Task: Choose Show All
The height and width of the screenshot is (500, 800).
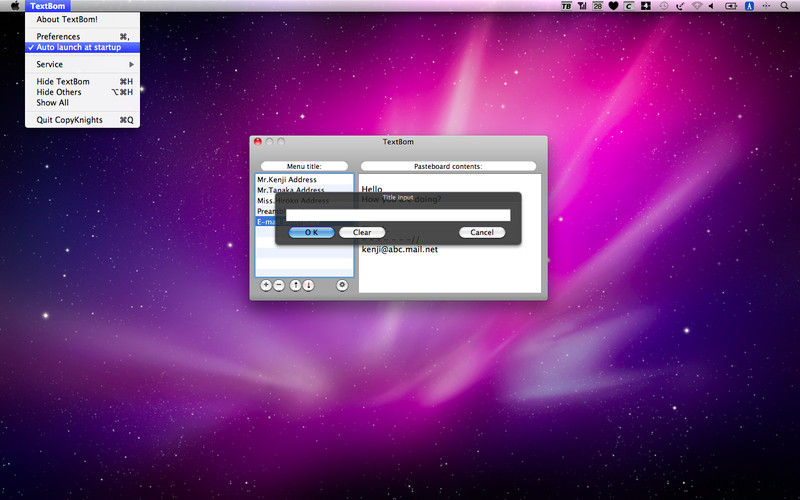Action: [x=82, y=103]
